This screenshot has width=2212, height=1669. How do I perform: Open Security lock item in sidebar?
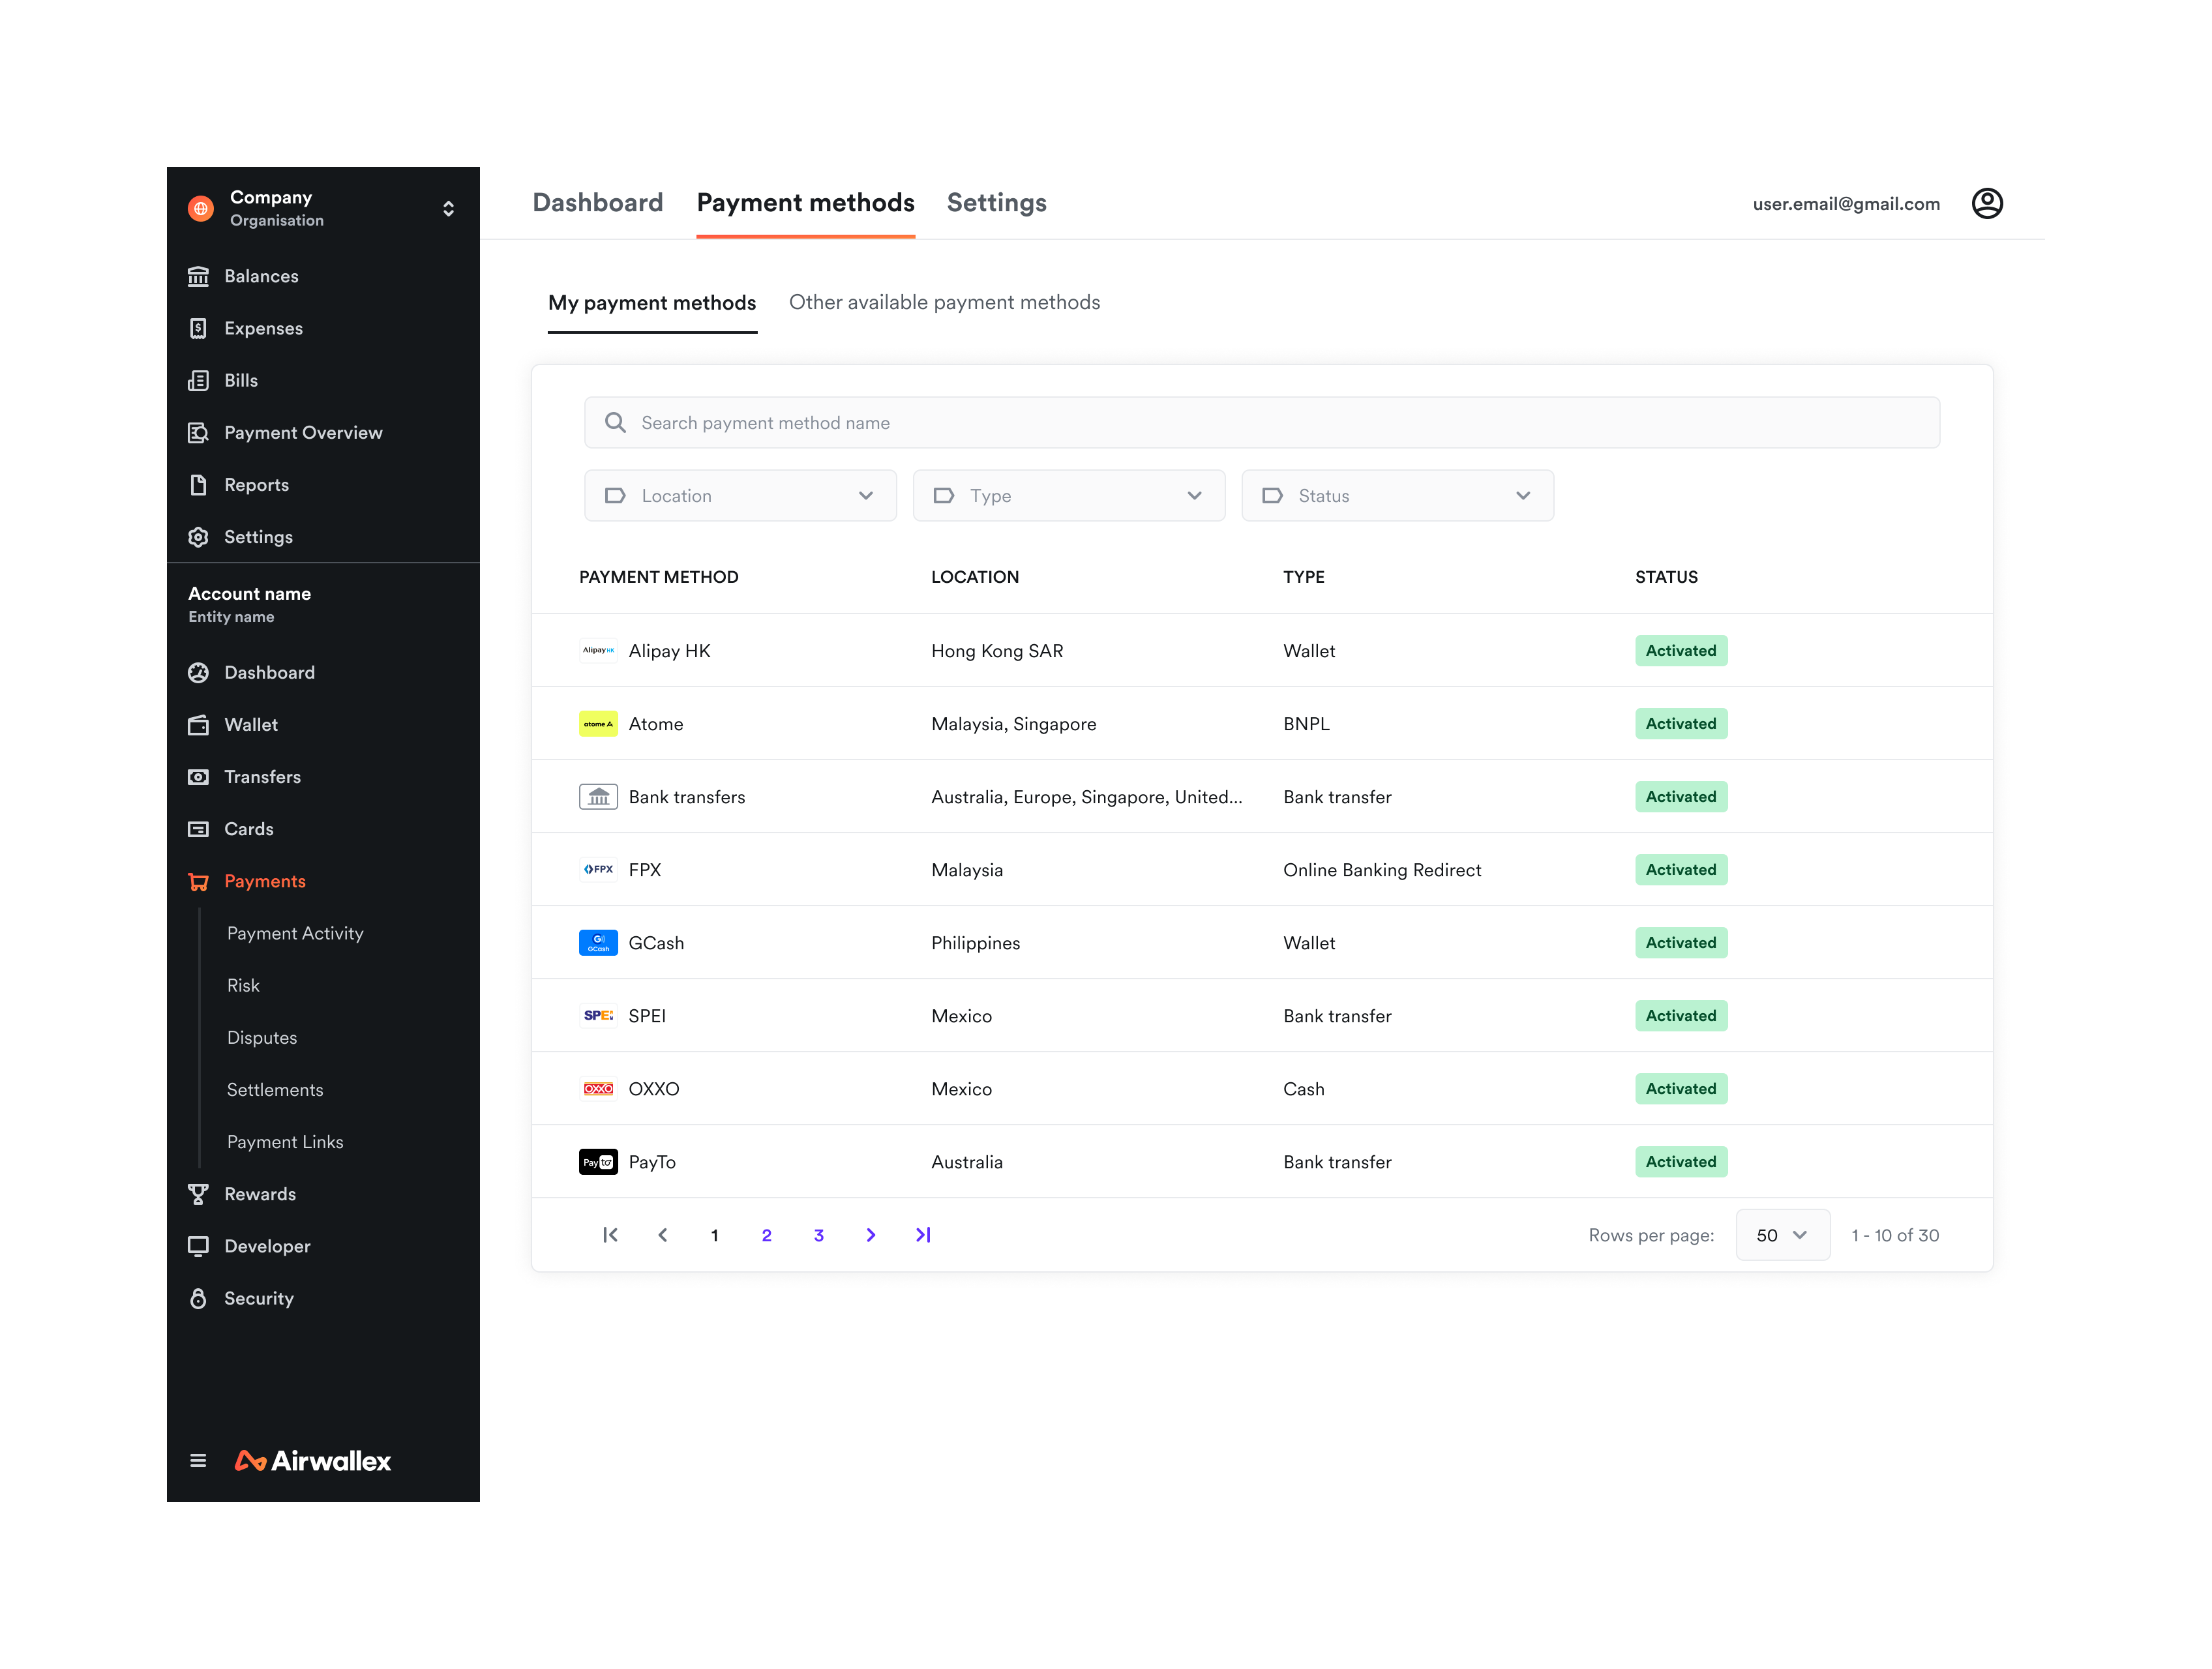pyautogui.click(x=258, y=1298)
